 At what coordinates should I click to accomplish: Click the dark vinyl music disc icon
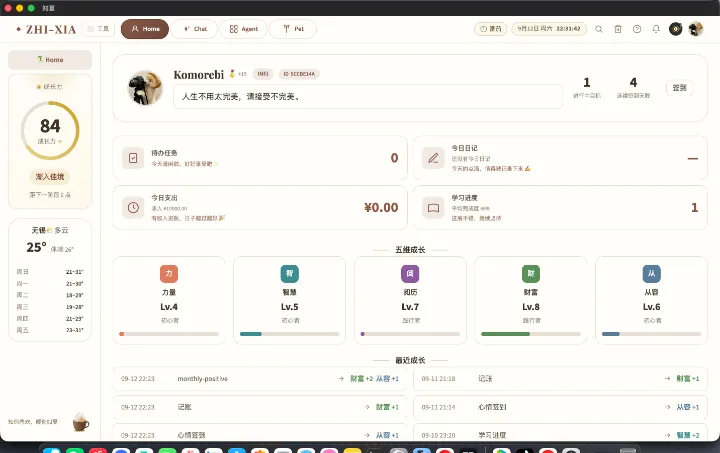675,29
